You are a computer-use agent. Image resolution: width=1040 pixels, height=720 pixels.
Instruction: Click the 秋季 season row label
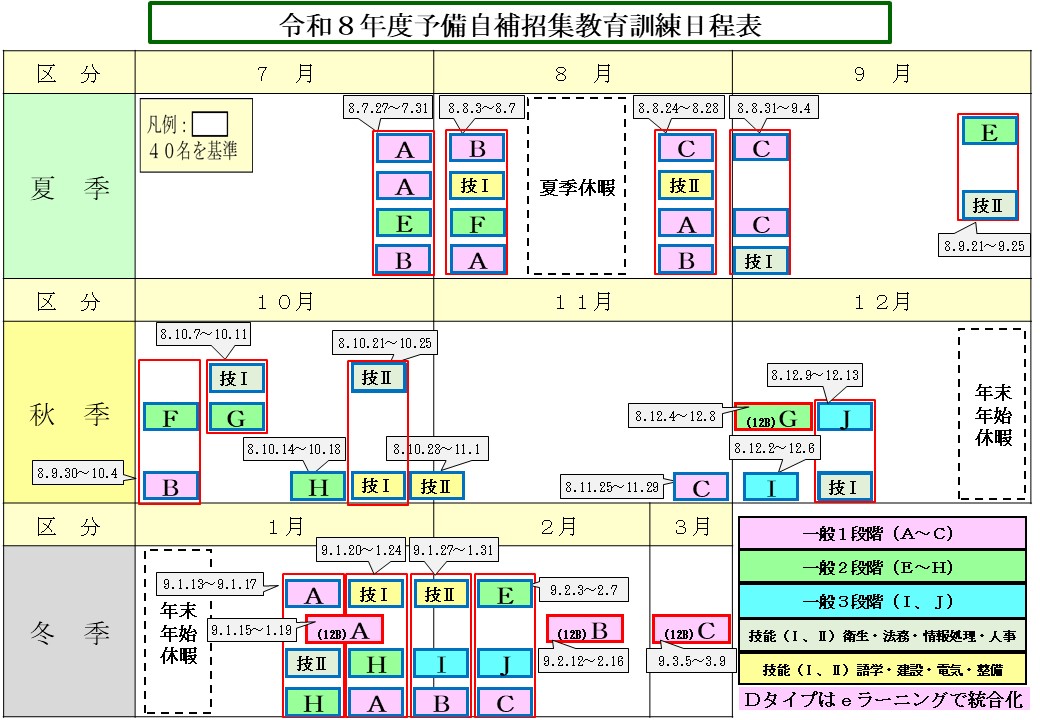tap(69, 413)
